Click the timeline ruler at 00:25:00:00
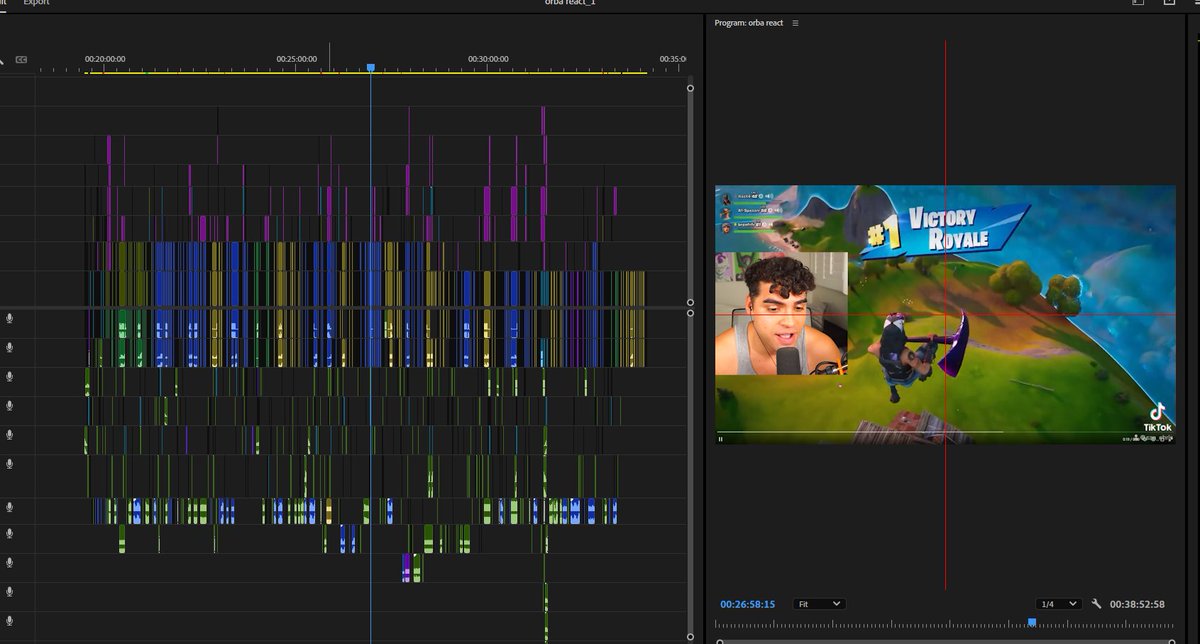Viewport: 1200px width, 644px height. [297, 59]
